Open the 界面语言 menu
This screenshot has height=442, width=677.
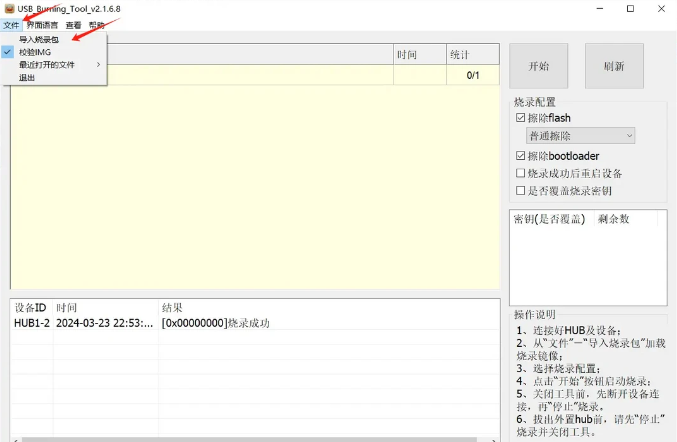point(43,25)
